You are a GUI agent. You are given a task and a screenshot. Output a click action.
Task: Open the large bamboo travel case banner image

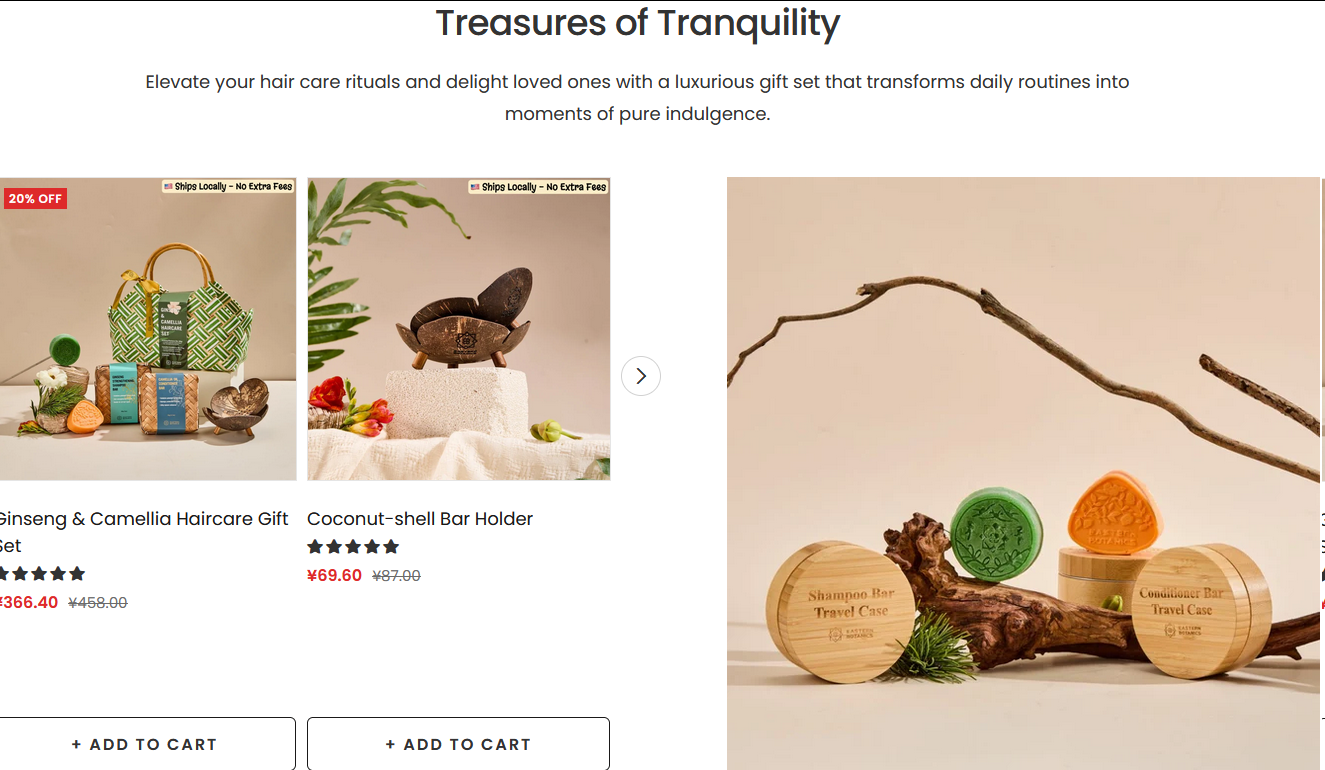pyautogui.click(x=1023, y=474)
